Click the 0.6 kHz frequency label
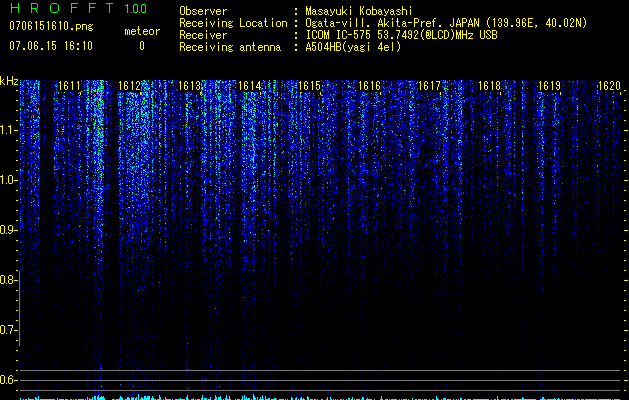 point(8,380)
